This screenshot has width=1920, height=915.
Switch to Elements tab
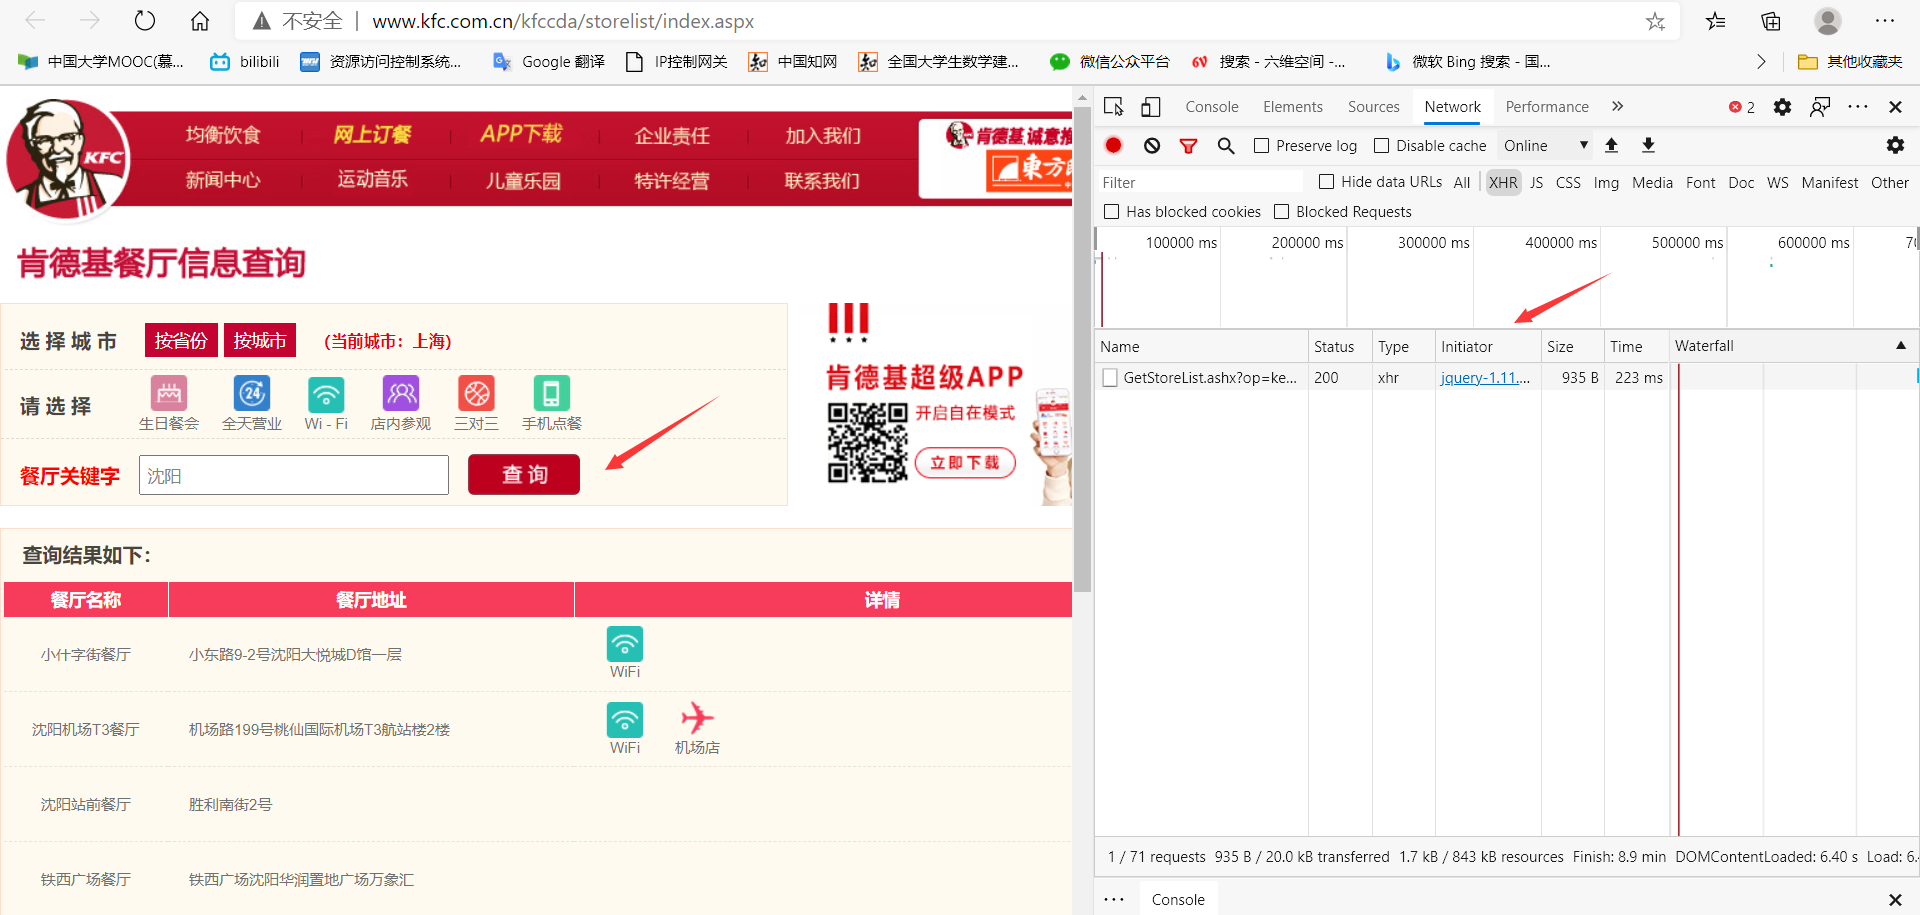click(1293, 107)
